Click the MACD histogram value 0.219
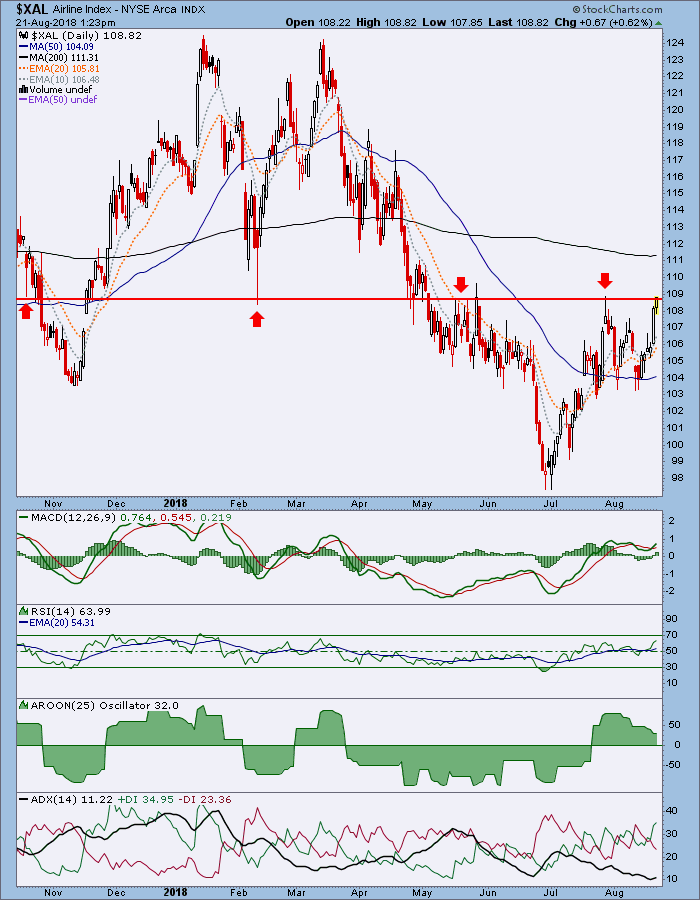The width and height of the screenshot is (700, 900). pyautogui.click(x=216, y=518)
